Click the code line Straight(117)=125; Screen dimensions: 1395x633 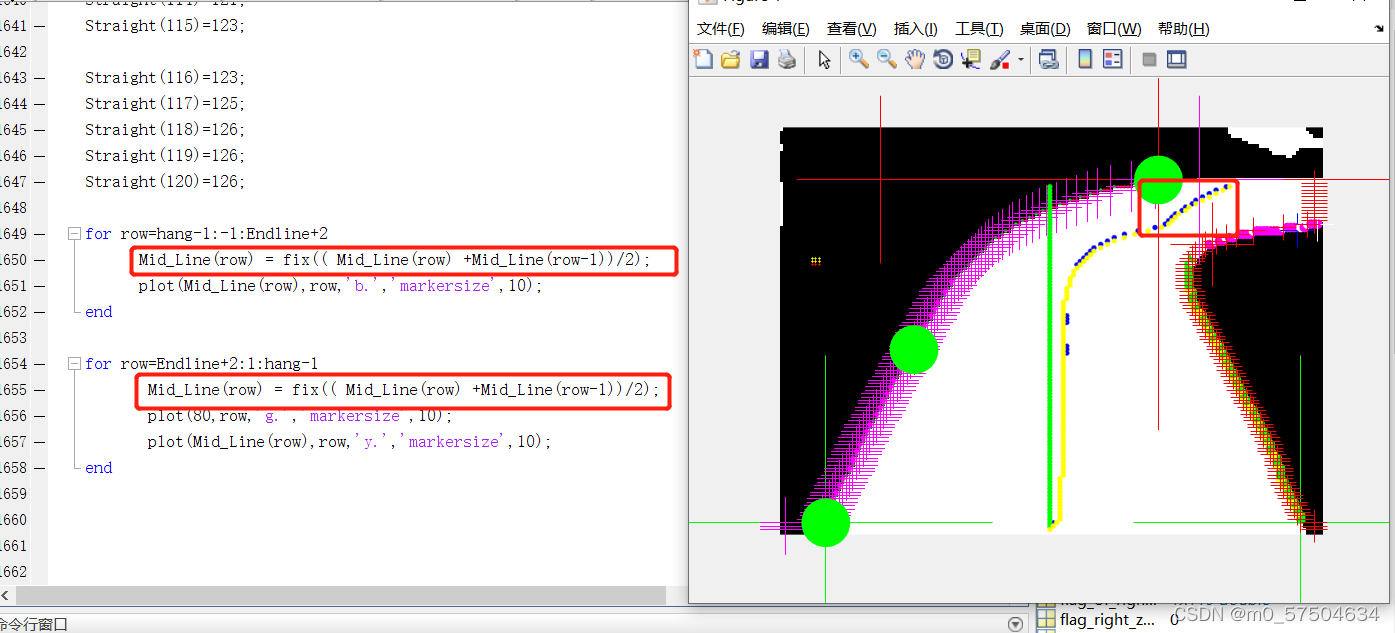point(165,103)
